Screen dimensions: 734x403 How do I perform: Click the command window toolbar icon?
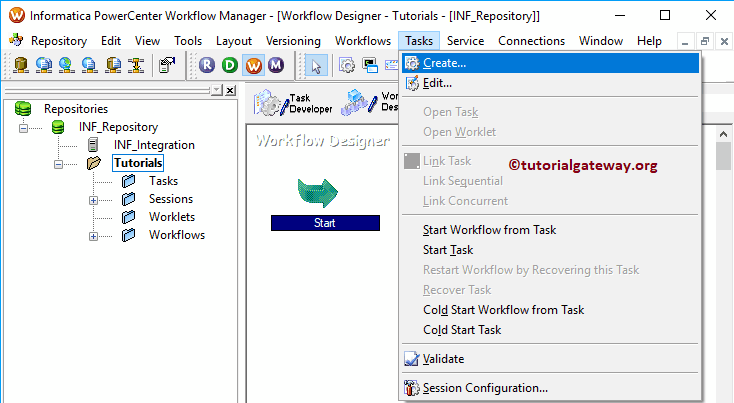pyautogui.click(x=370, y=65)
